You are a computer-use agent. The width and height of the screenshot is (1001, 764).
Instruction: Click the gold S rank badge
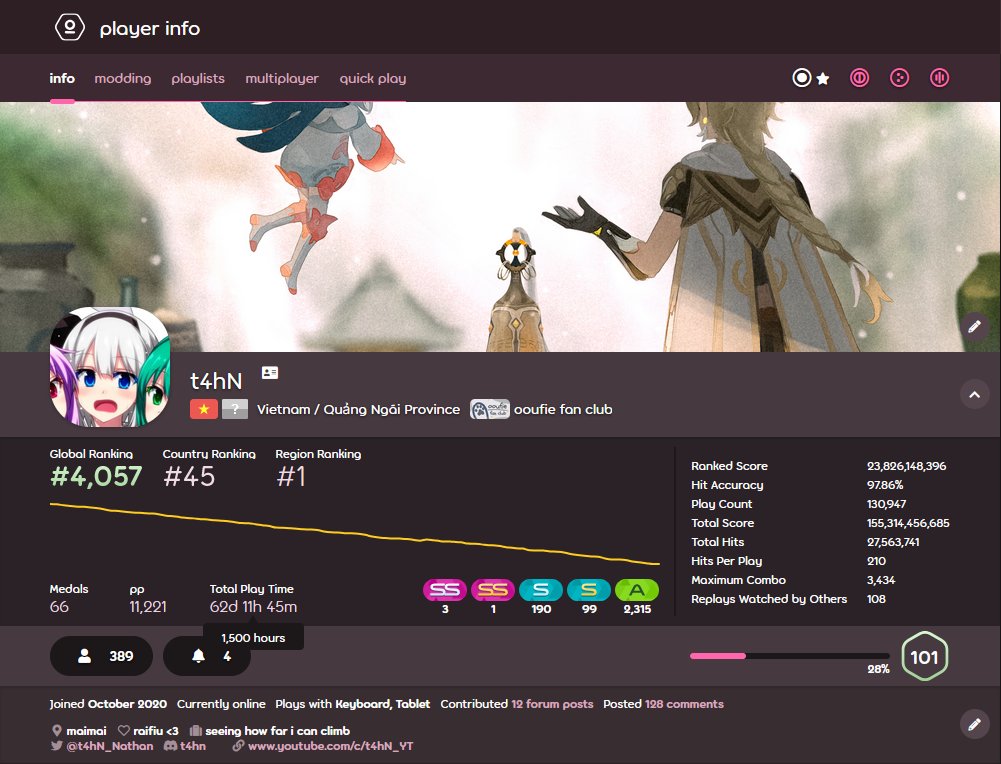(589, 590)
